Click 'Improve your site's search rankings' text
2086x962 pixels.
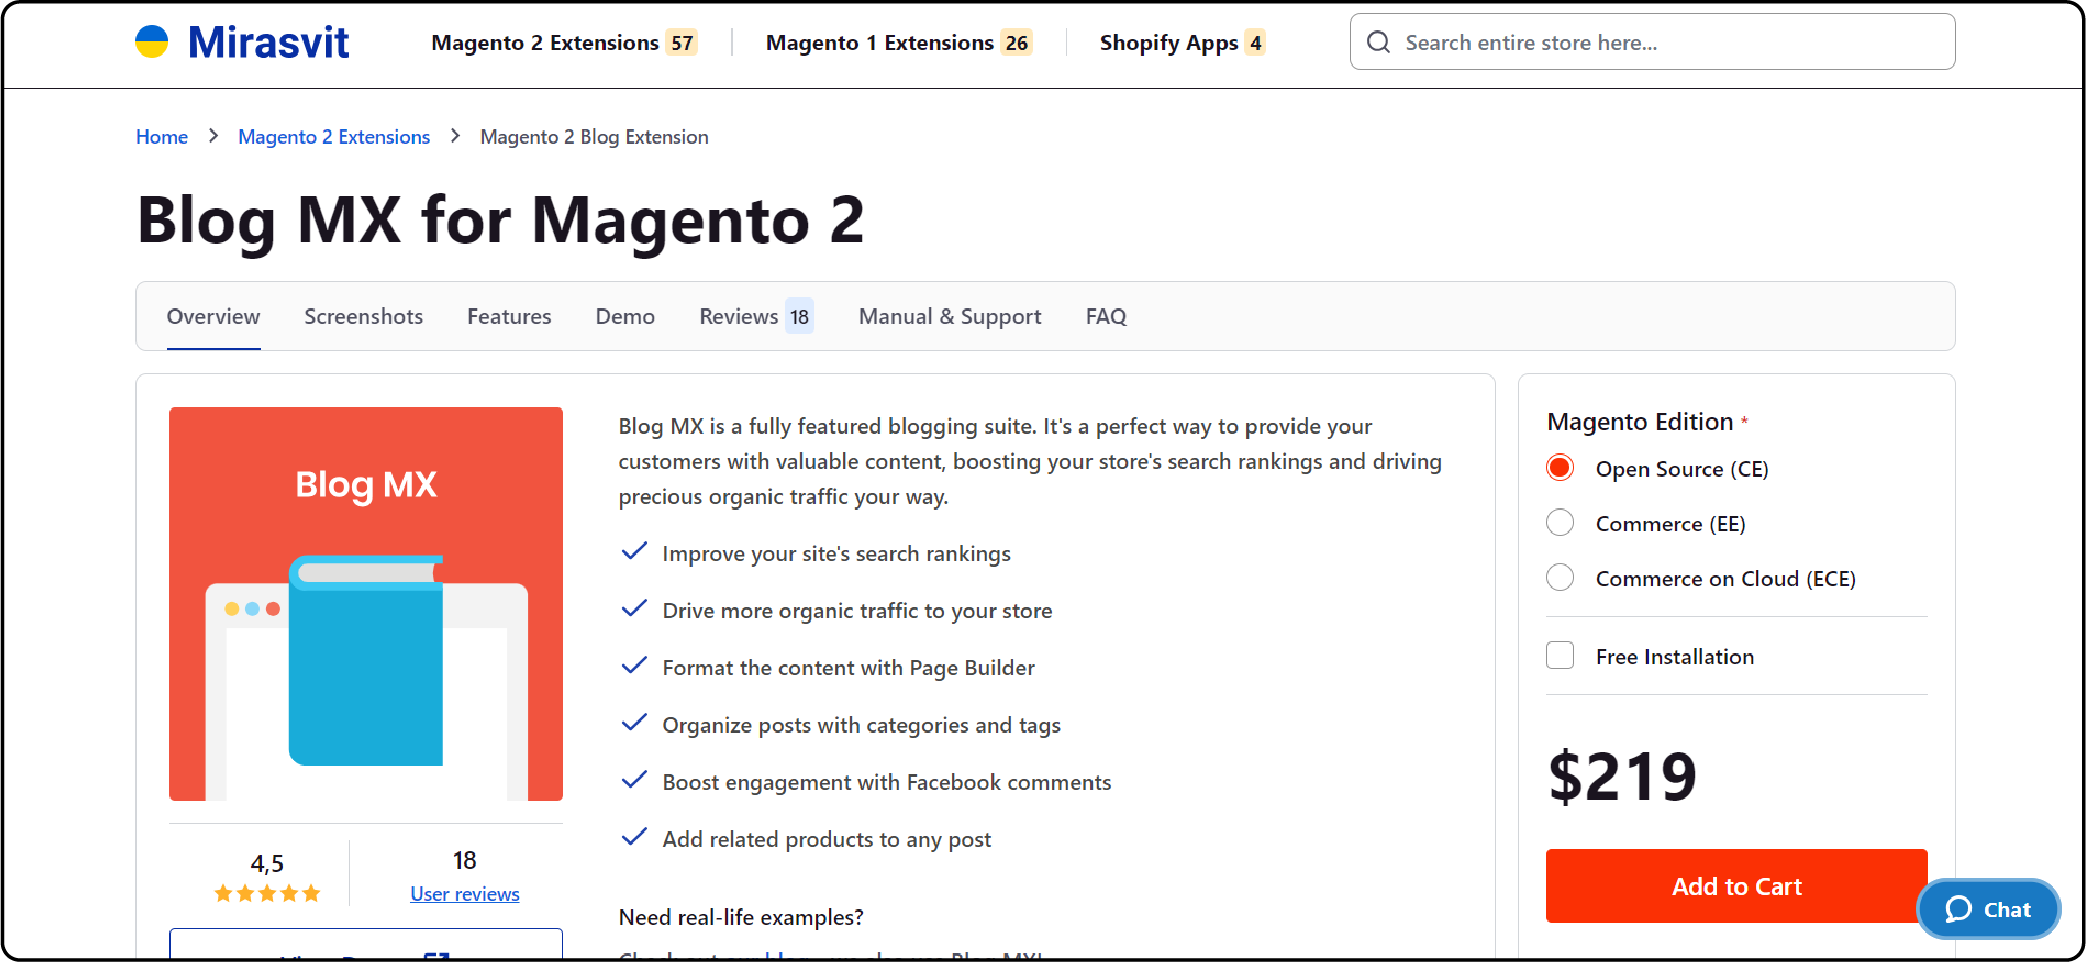836,553
